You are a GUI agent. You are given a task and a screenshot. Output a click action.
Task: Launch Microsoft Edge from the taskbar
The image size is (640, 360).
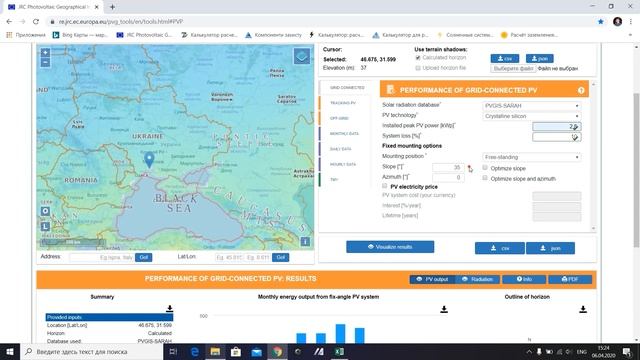pyautogui.click(x=195, y=351)
